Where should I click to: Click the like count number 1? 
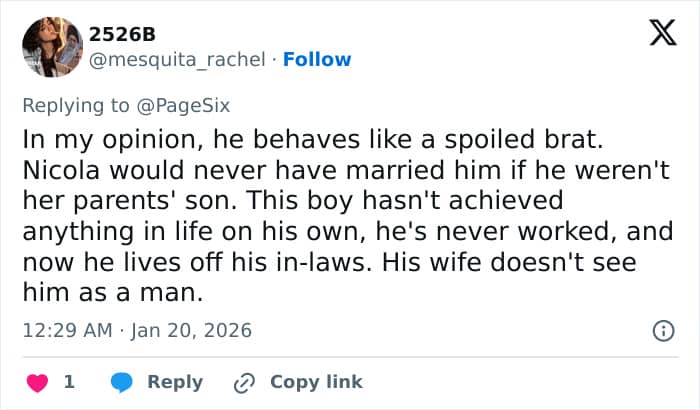coord(69,382)
